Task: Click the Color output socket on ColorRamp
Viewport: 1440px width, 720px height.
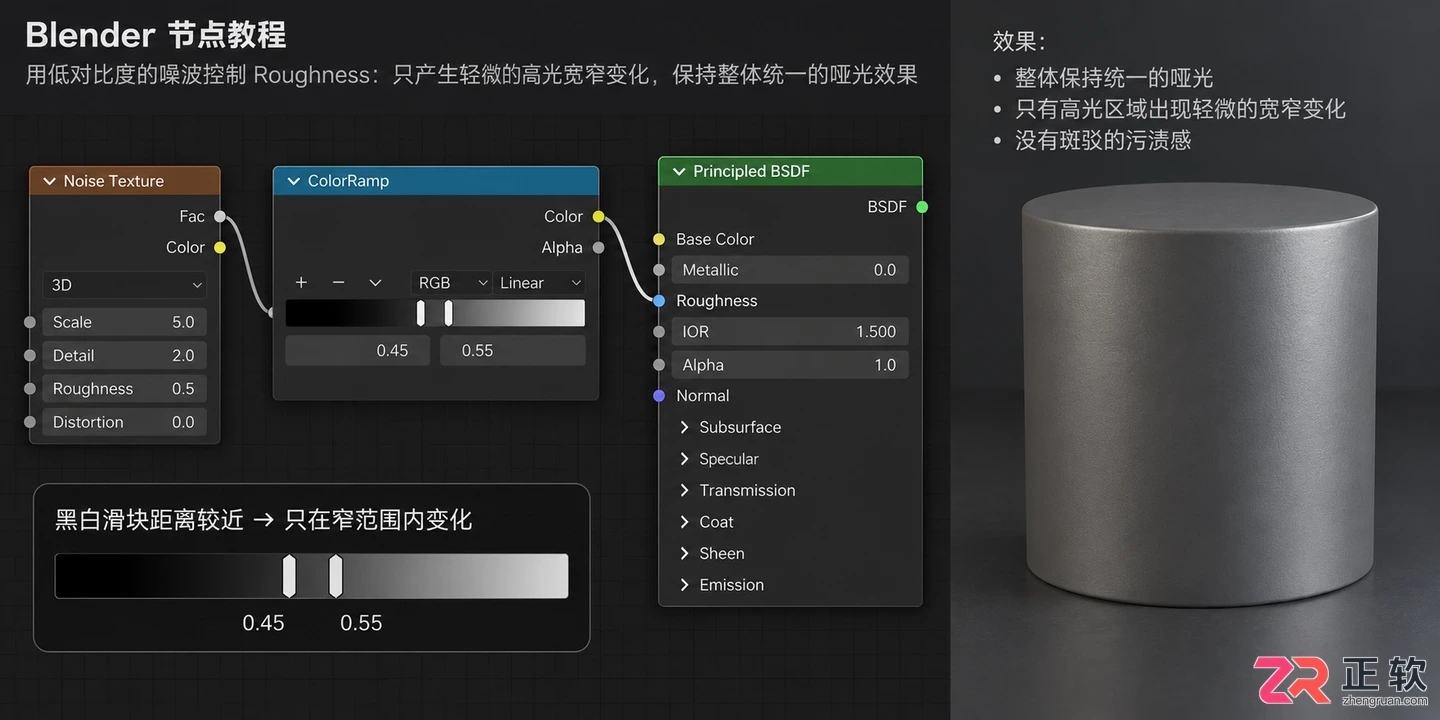Action: tap(598, 216)
